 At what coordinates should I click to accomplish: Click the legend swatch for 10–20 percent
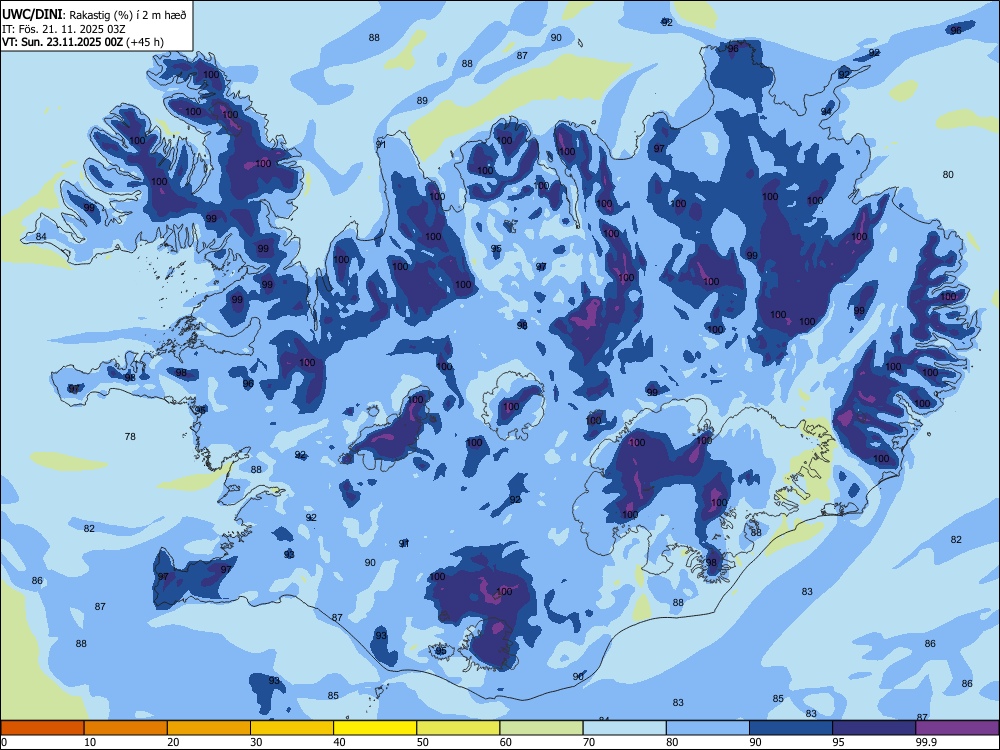click(x=126, y=728)
